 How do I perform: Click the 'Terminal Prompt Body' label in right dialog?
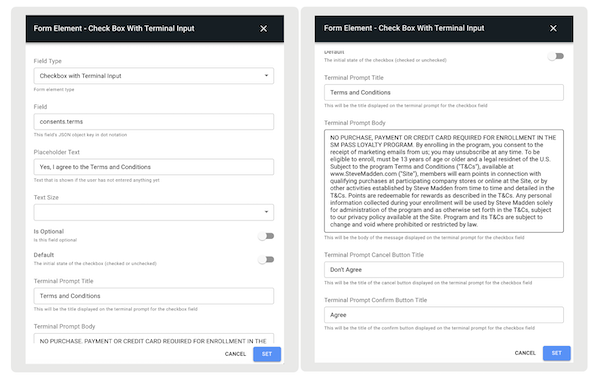click(x=355, y=123)
